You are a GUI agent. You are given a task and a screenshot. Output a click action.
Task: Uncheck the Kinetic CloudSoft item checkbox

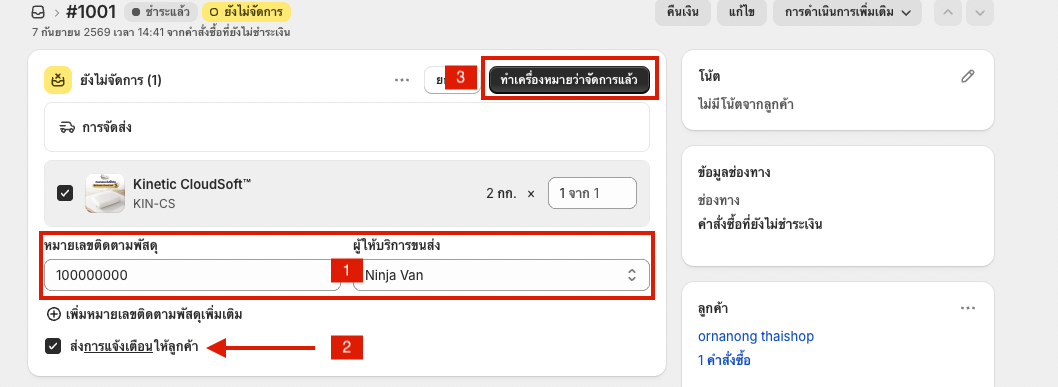[x=65, y=194]
